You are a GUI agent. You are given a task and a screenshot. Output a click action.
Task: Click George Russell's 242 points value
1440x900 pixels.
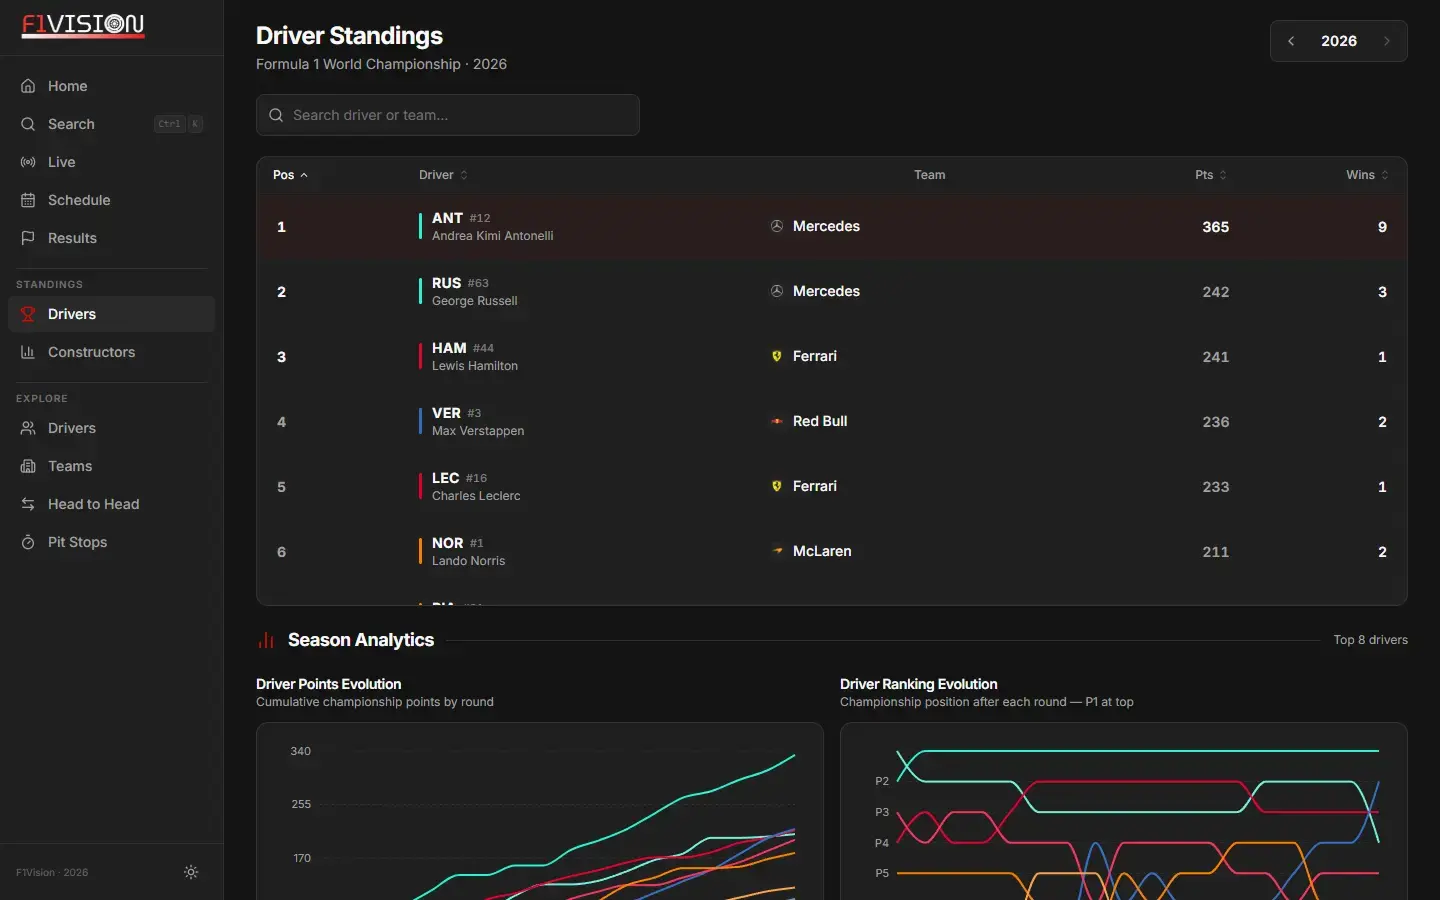coord(1216,292)
